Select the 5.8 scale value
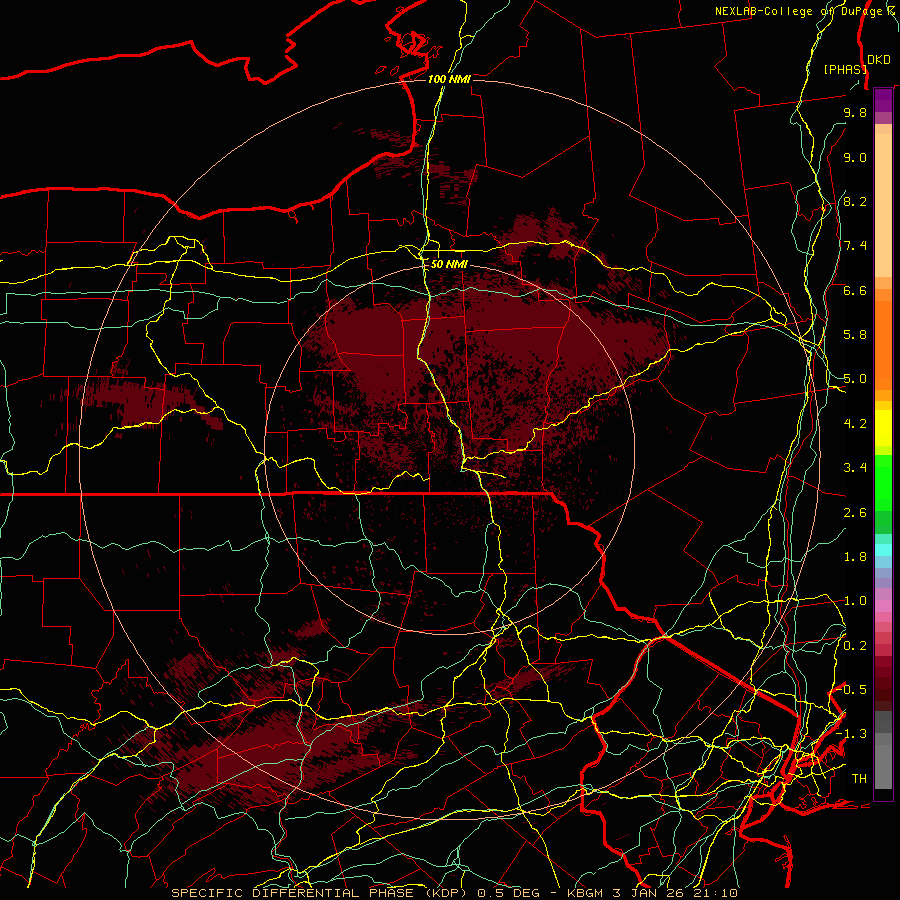The height and width of the screenshot is (900, 900). click(x=855, y=335)
